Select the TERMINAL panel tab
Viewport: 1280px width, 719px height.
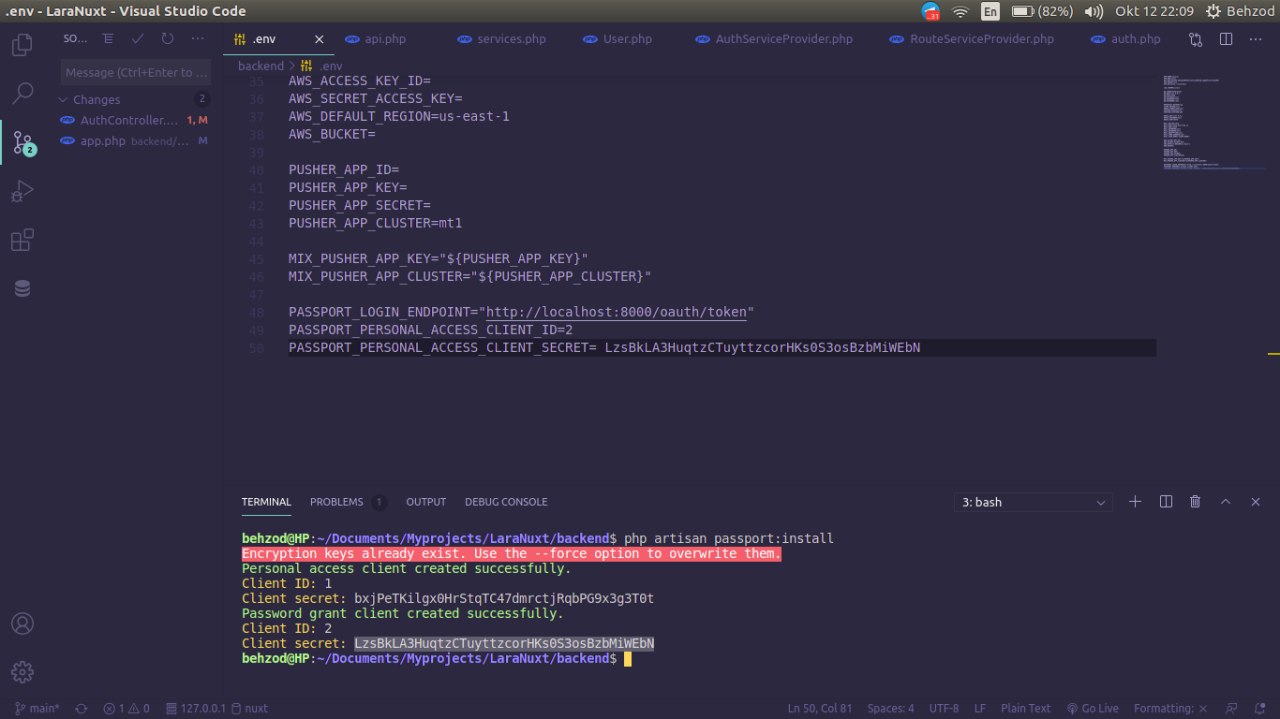(x=266, y=502)
